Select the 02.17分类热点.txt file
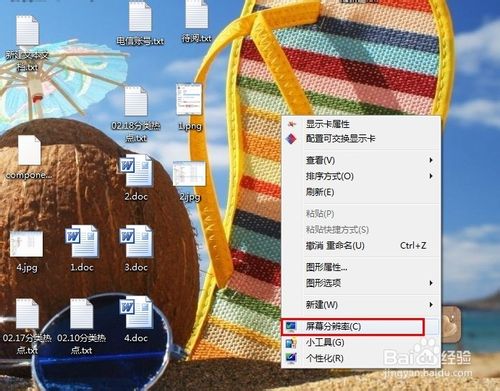Screen dimensions: 500x391 (27, 327)
